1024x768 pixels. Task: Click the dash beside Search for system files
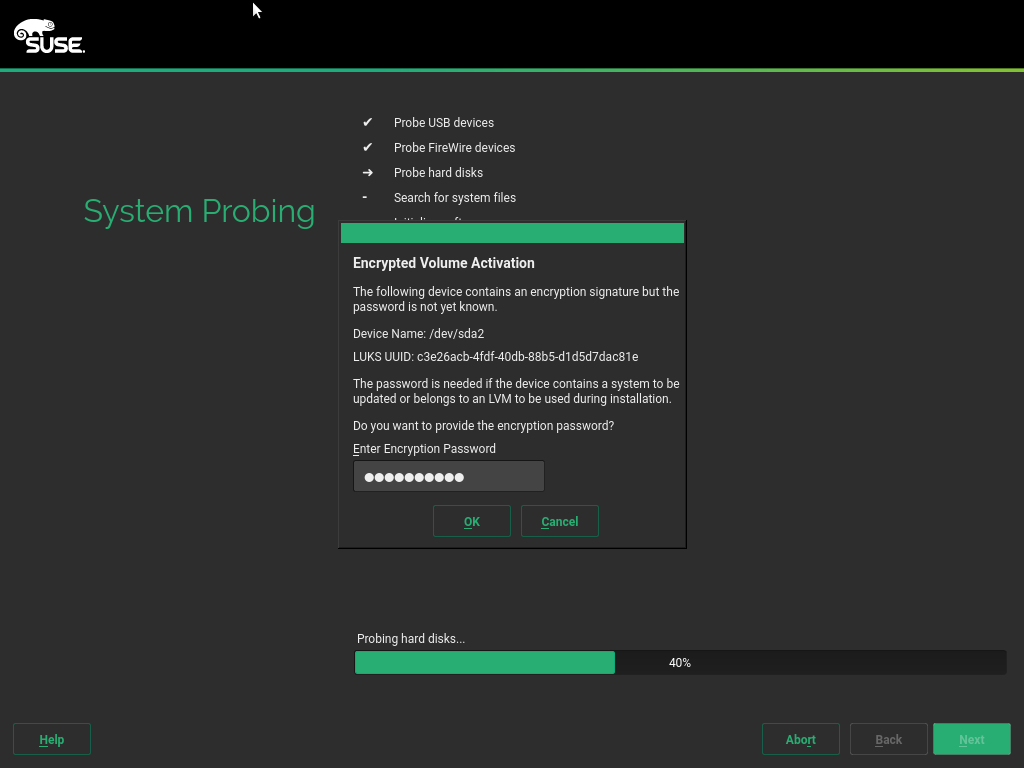[365, 197]
